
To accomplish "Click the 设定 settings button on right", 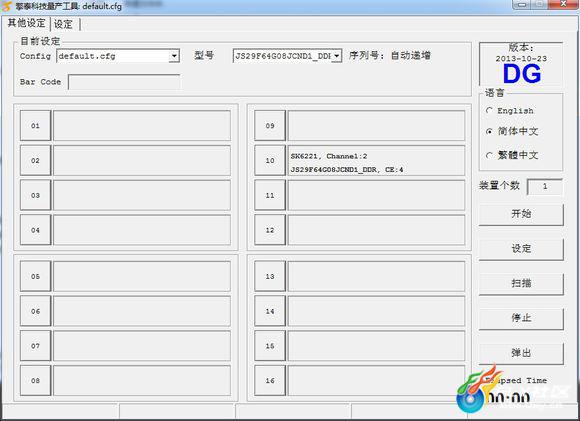I will click(x=521, y=249).
